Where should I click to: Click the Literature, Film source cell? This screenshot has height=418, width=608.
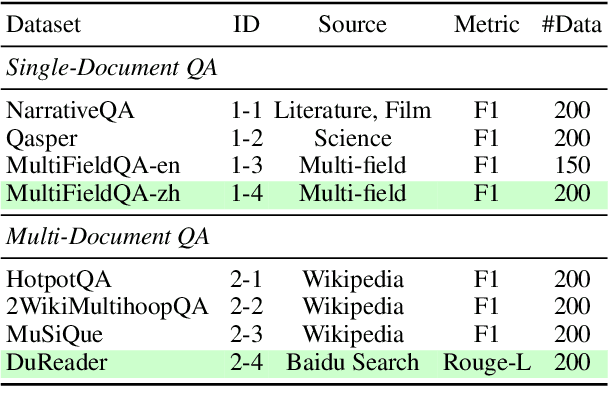(x=351, y=111)
